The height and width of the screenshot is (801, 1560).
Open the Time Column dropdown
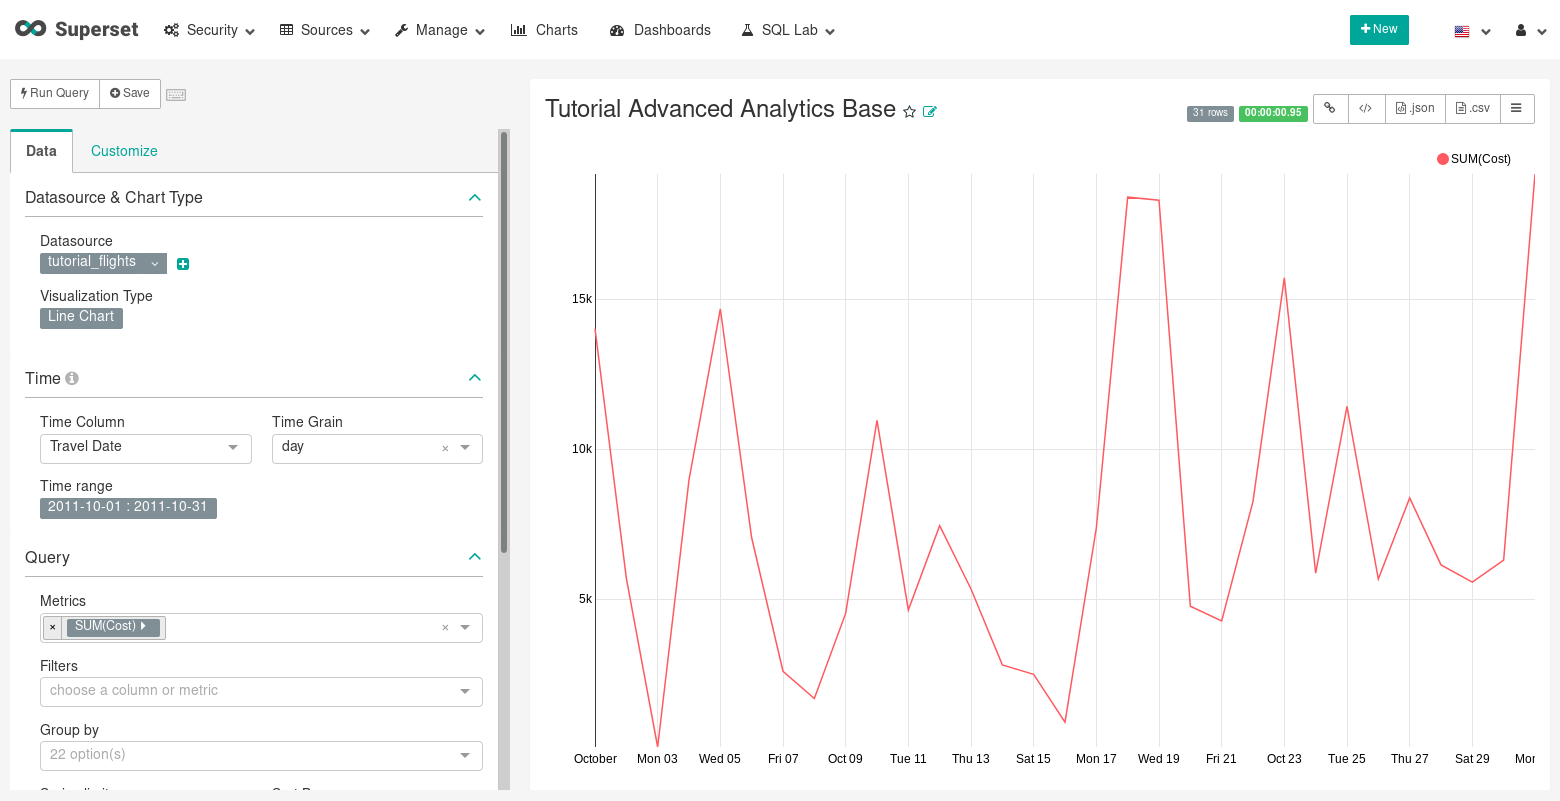pyautogui.click(x=145, y=447)
